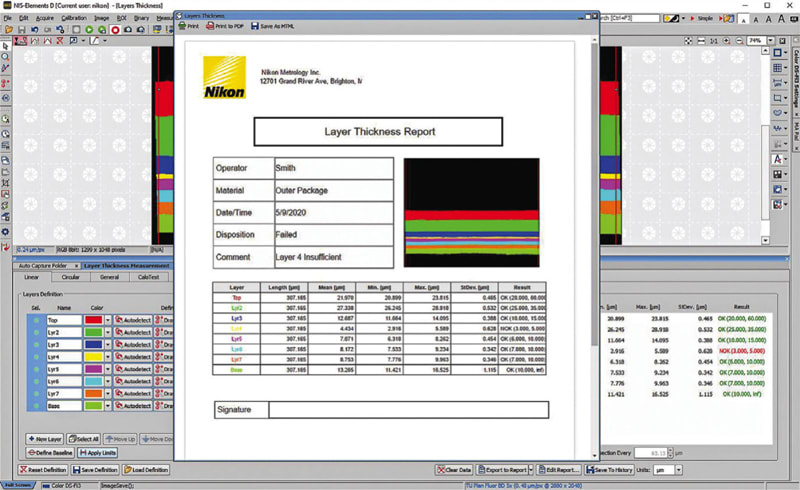Click the red X clear icon in image toolbar
The width and height of the screenshot is (800, 490).
pos(60,40)
